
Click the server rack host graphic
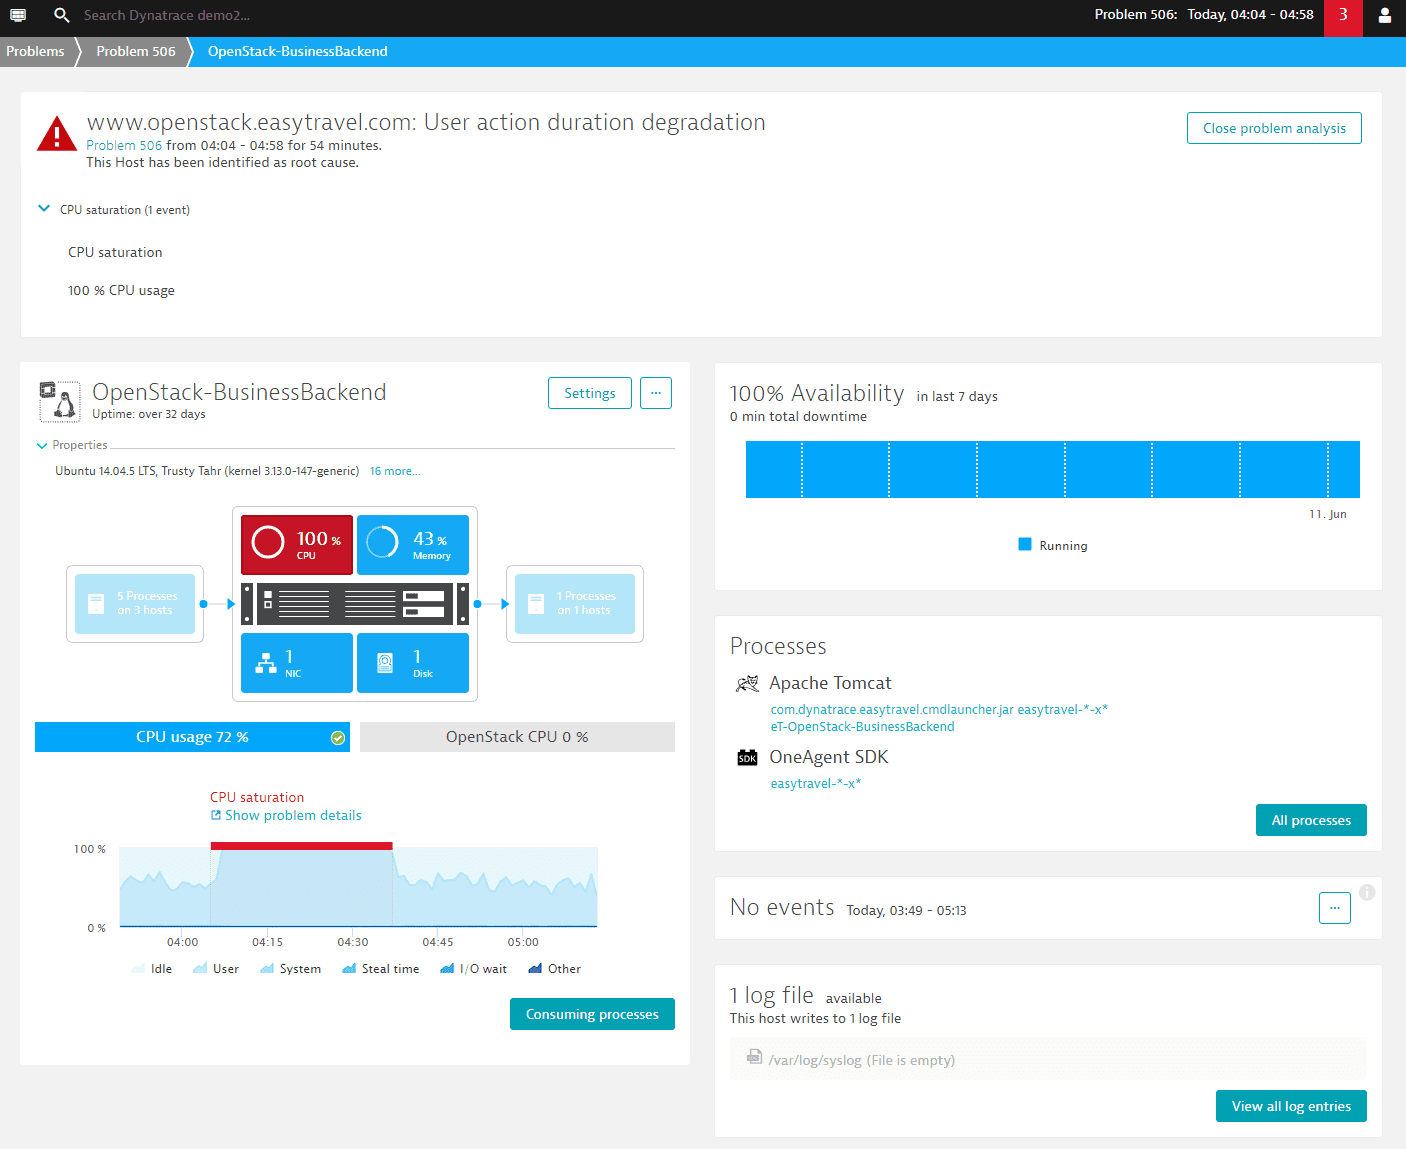coord(355,604)
